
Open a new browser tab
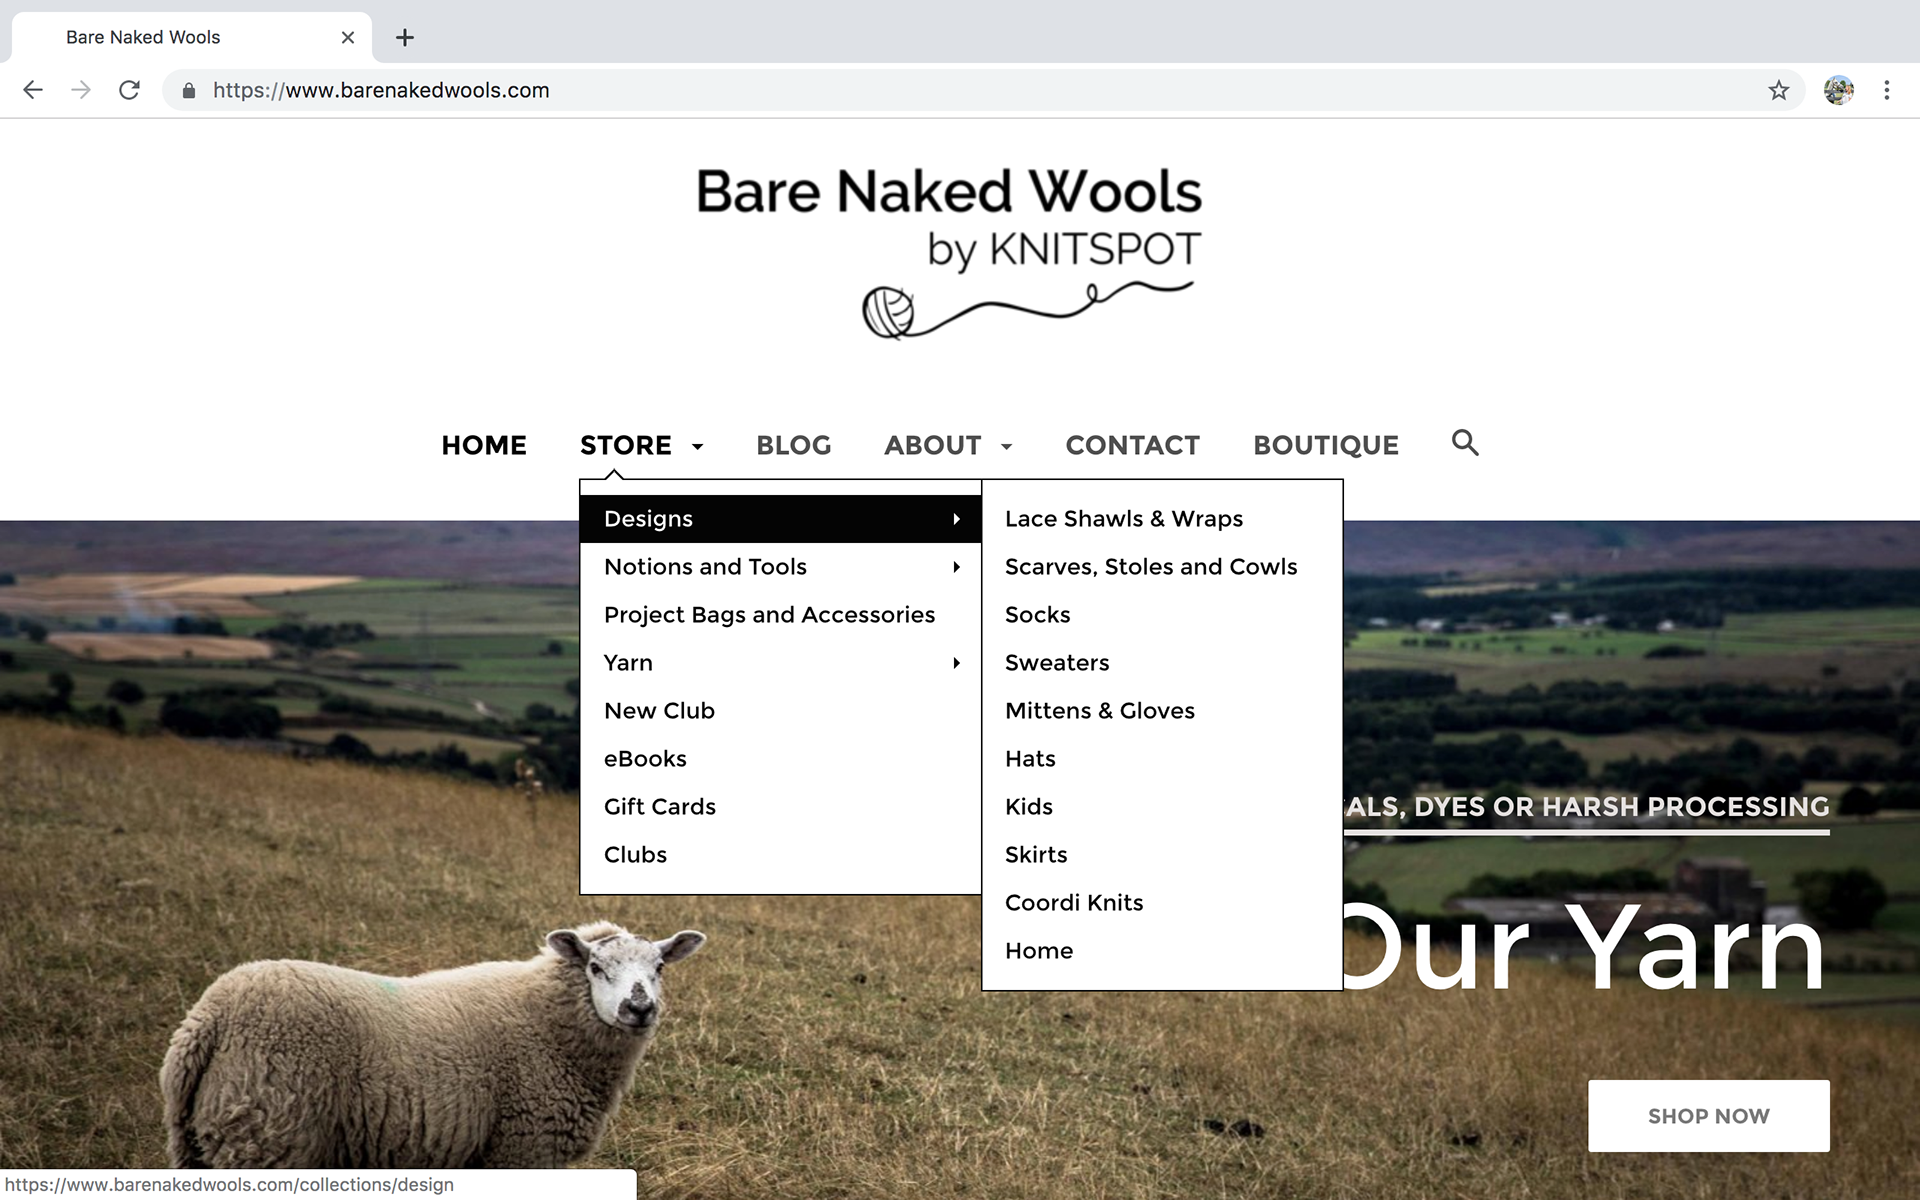pyautogui.click(x=404, y=38)
